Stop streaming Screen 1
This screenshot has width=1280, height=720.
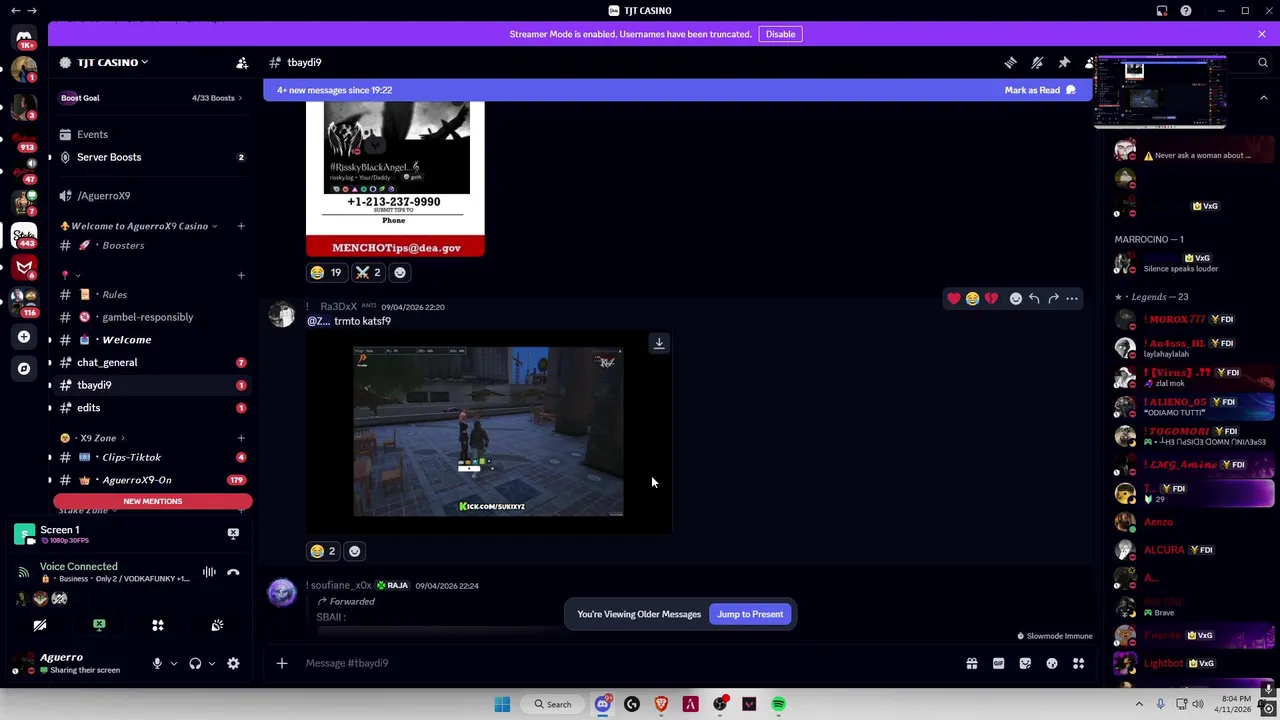tap(233, 533)
